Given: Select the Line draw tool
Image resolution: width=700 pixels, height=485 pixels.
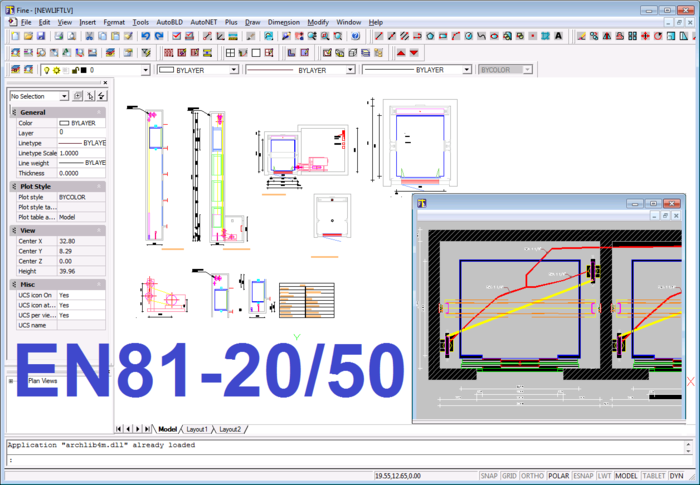Looking at the screenshot, I should click(x=379, y=36).
